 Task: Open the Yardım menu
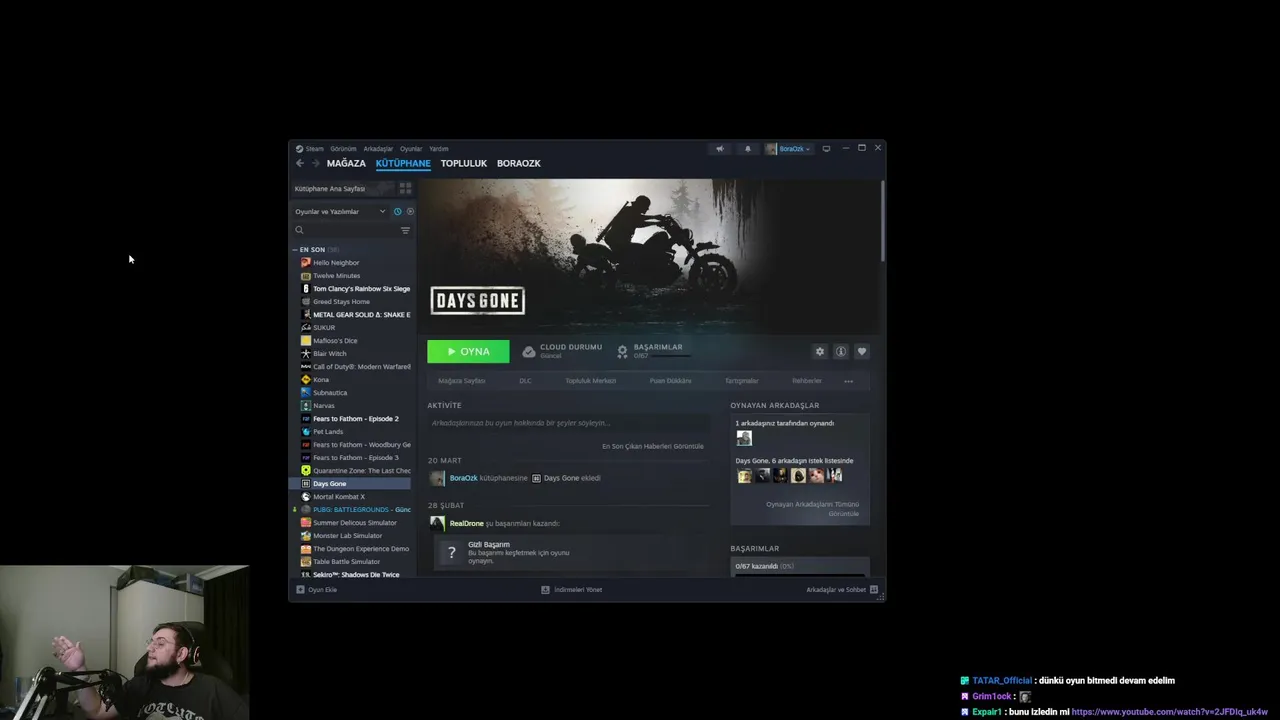click(x=439, y=149)
